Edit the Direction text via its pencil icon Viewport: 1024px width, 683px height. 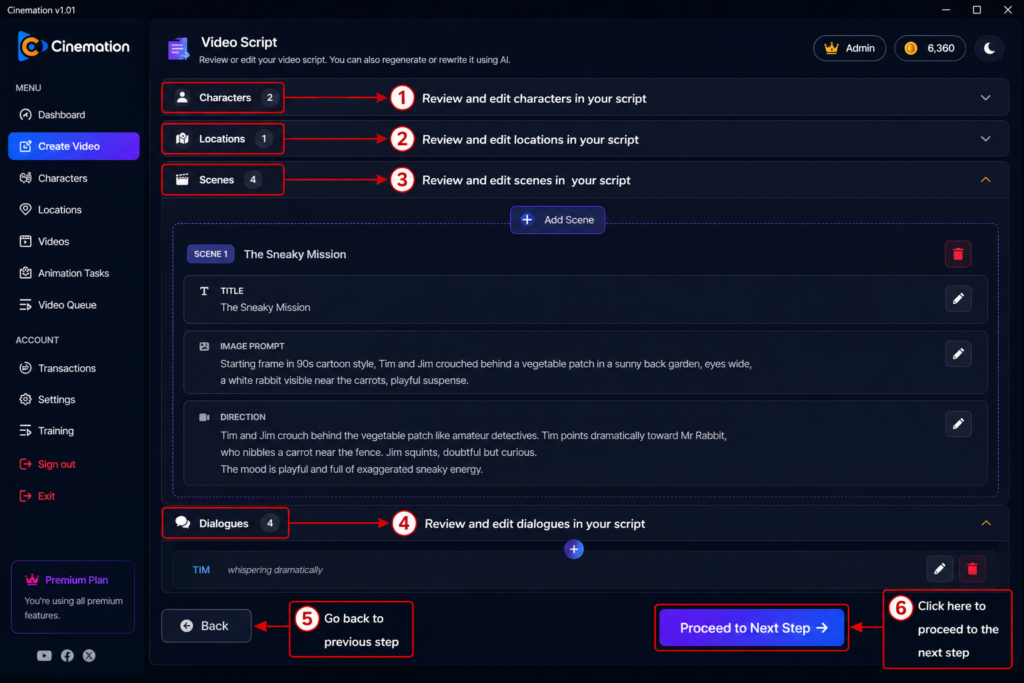(x=957, y=424)
